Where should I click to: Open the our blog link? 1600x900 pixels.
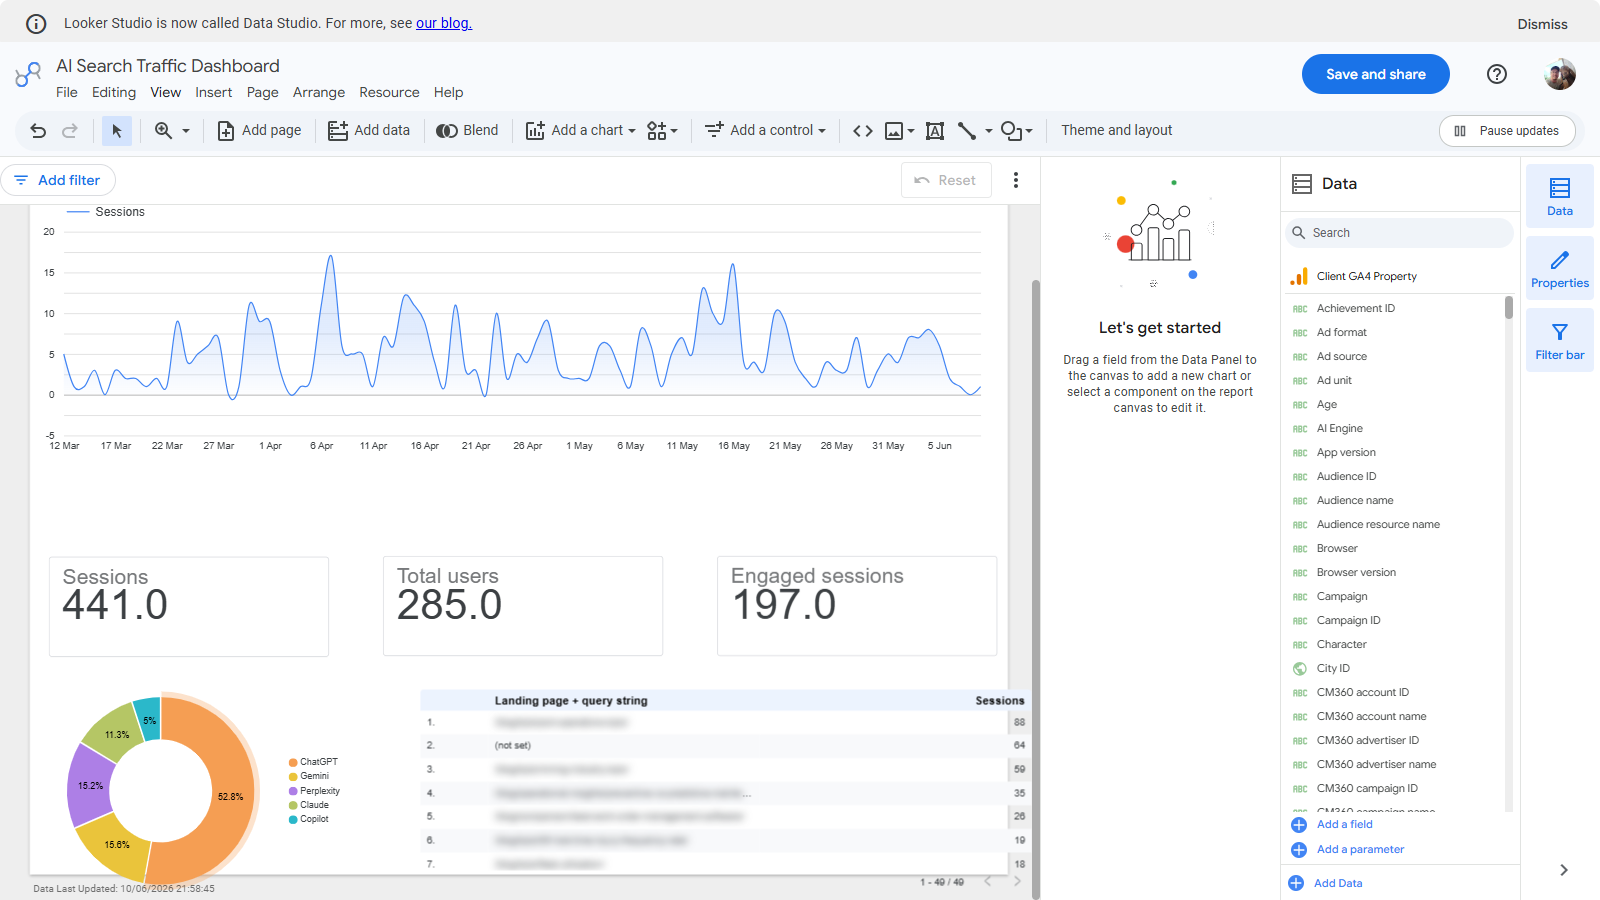click(444, 23)
